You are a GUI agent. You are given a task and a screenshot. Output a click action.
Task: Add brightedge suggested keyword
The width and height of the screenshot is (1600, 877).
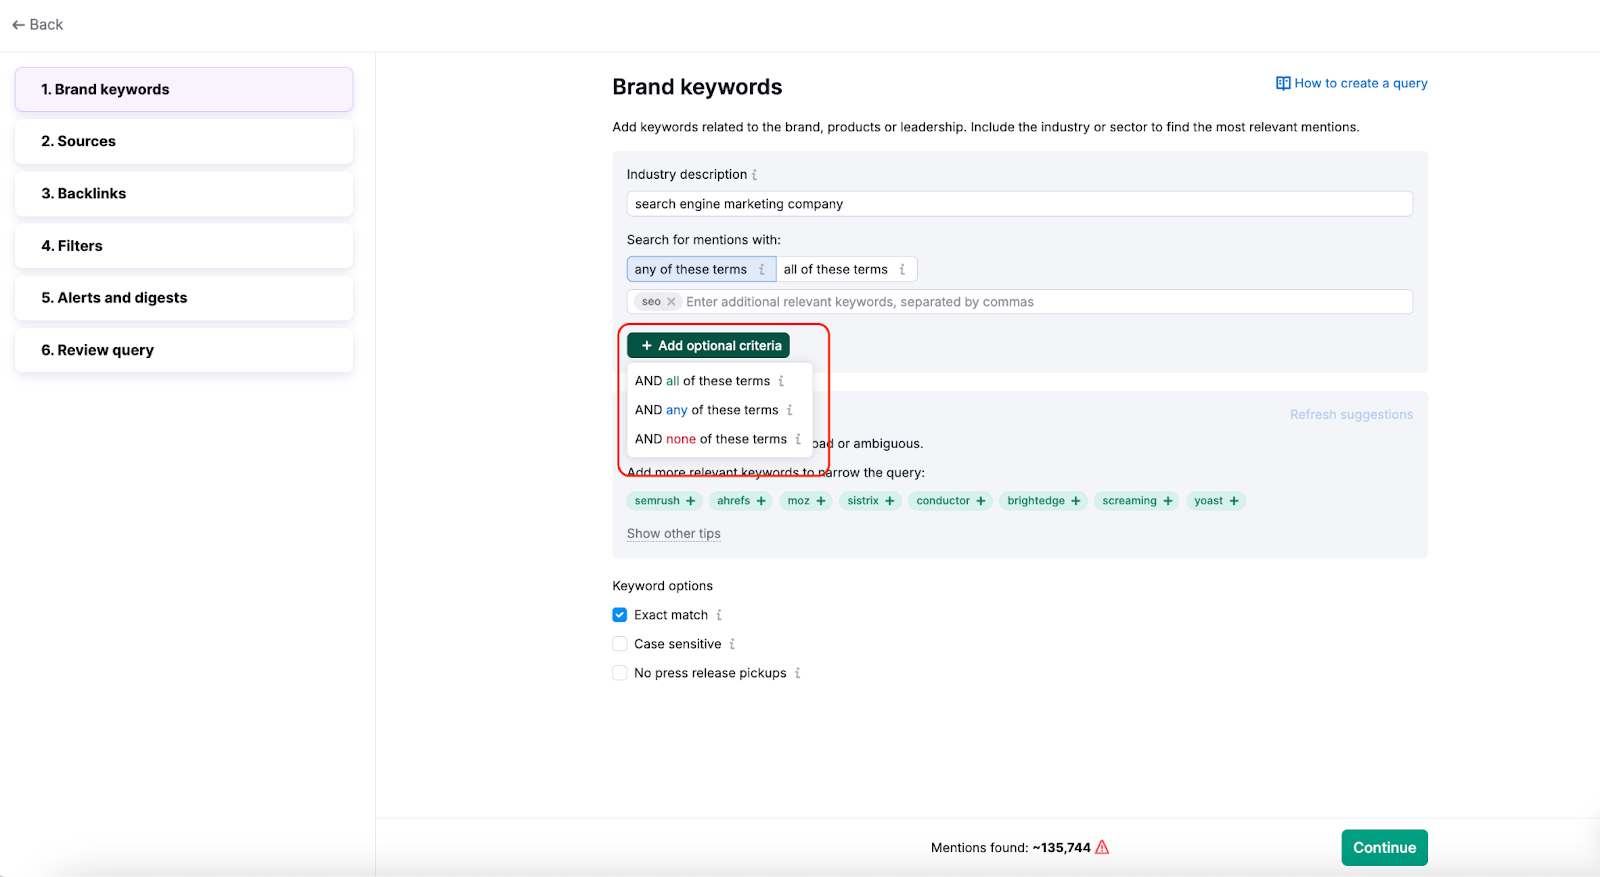pyautogui.click(x=1043, y=501)
